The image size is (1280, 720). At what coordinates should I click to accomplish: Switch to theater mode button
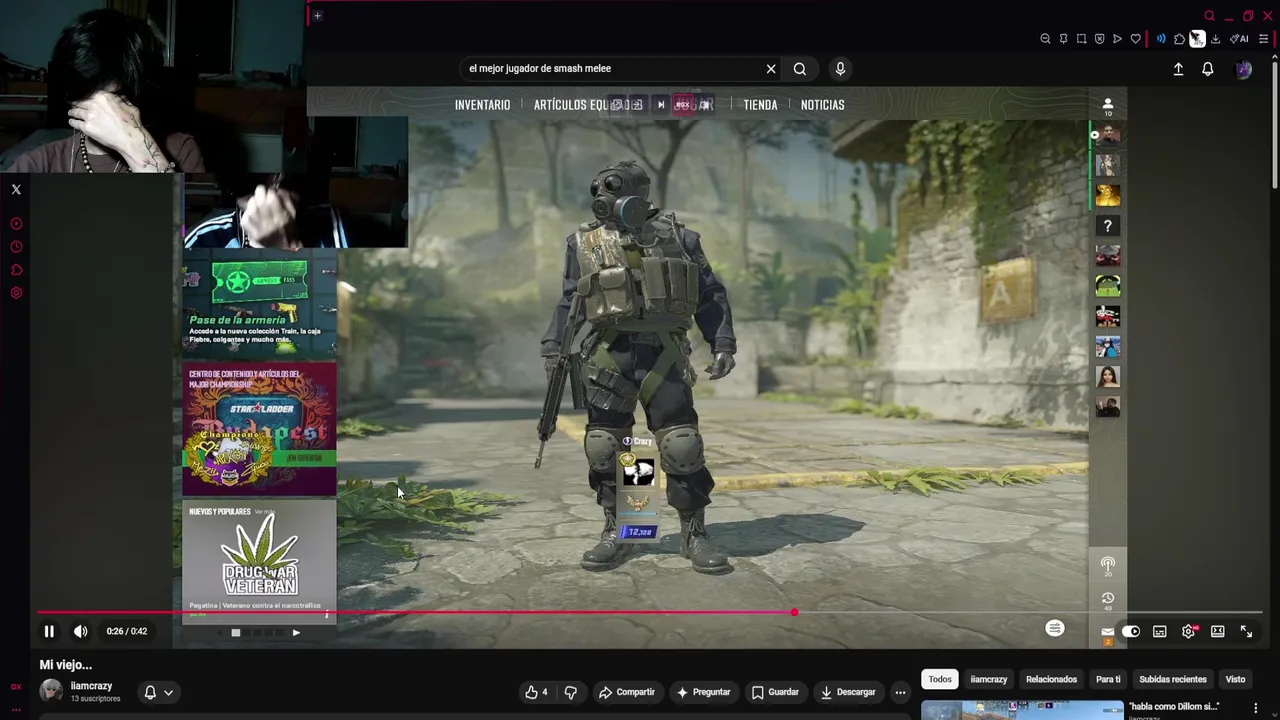coord(1217,631)
